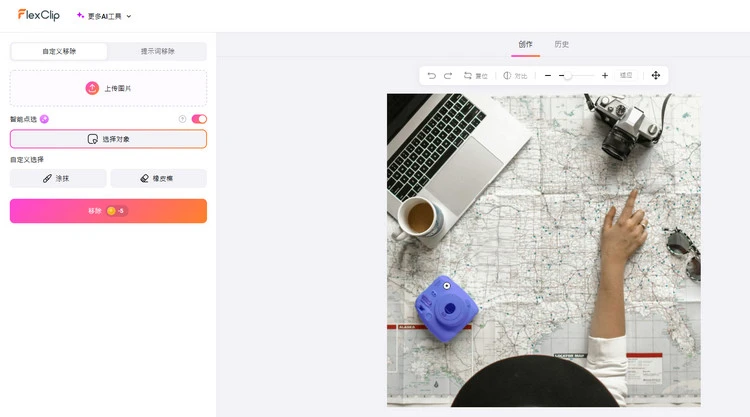
Task: Switch to the 自定义移除 tab
Action: pyautogui.click(x=59, y=51)
